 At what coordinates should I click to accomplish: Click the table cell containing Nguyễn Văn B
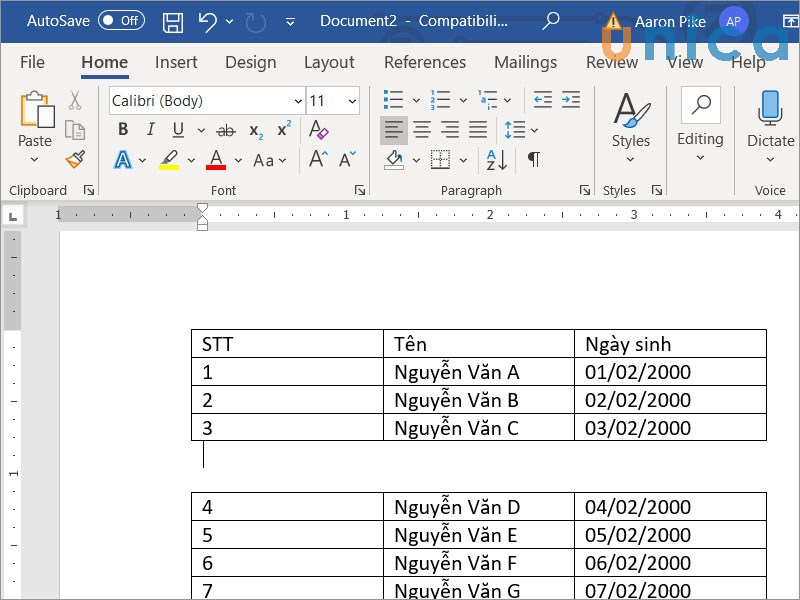coord(478,400)
